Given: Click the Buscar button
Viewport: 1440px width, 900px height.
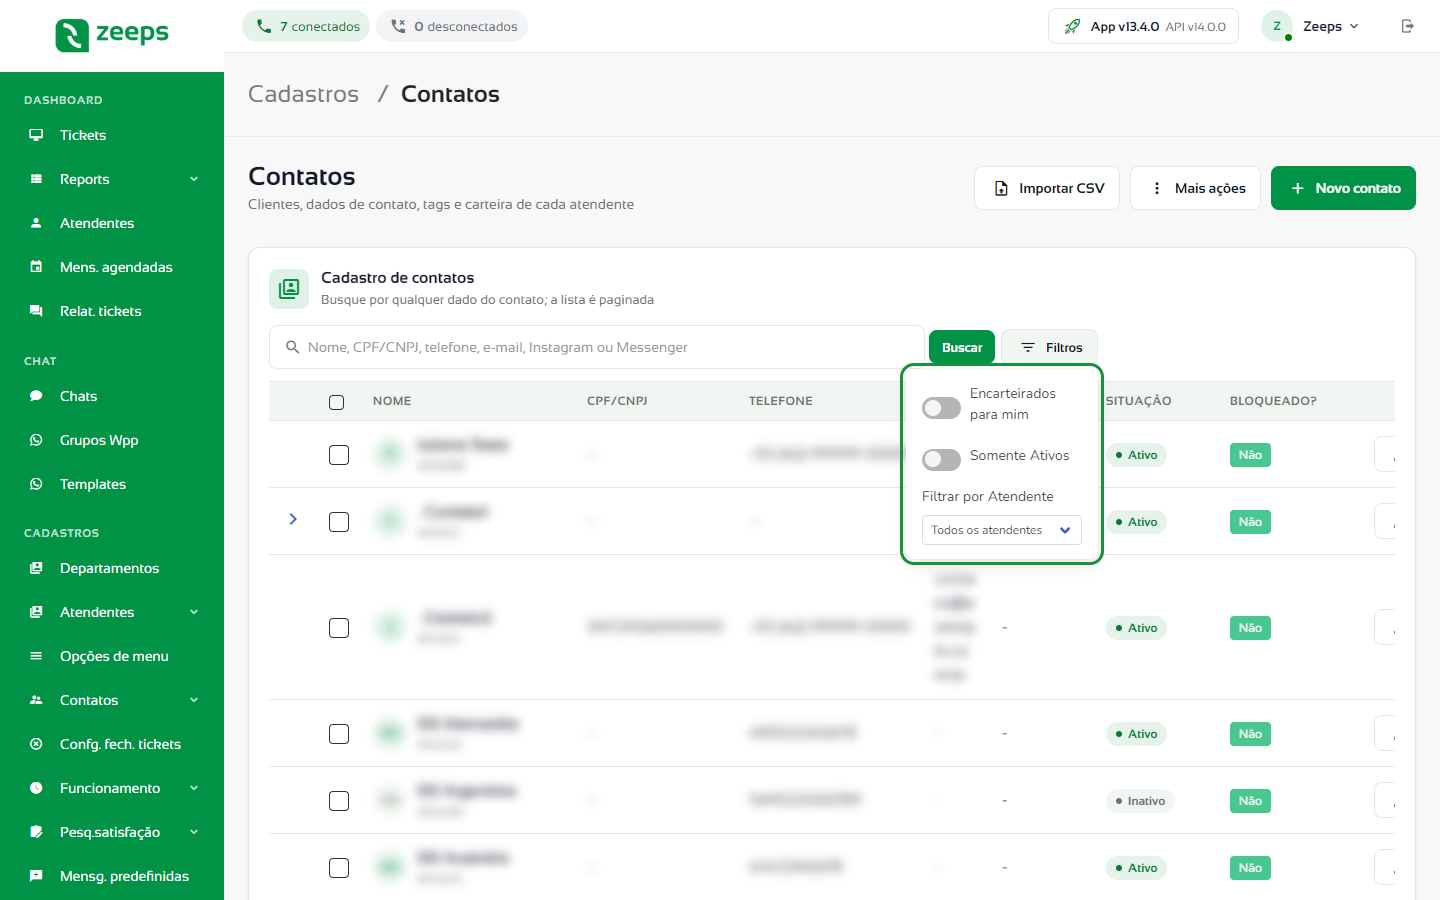Looking at the screenshot, I should tap(962, 347).
